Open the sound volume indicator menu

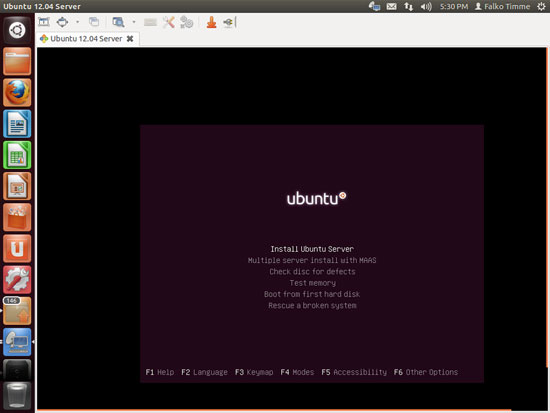[x=426, y=6]
